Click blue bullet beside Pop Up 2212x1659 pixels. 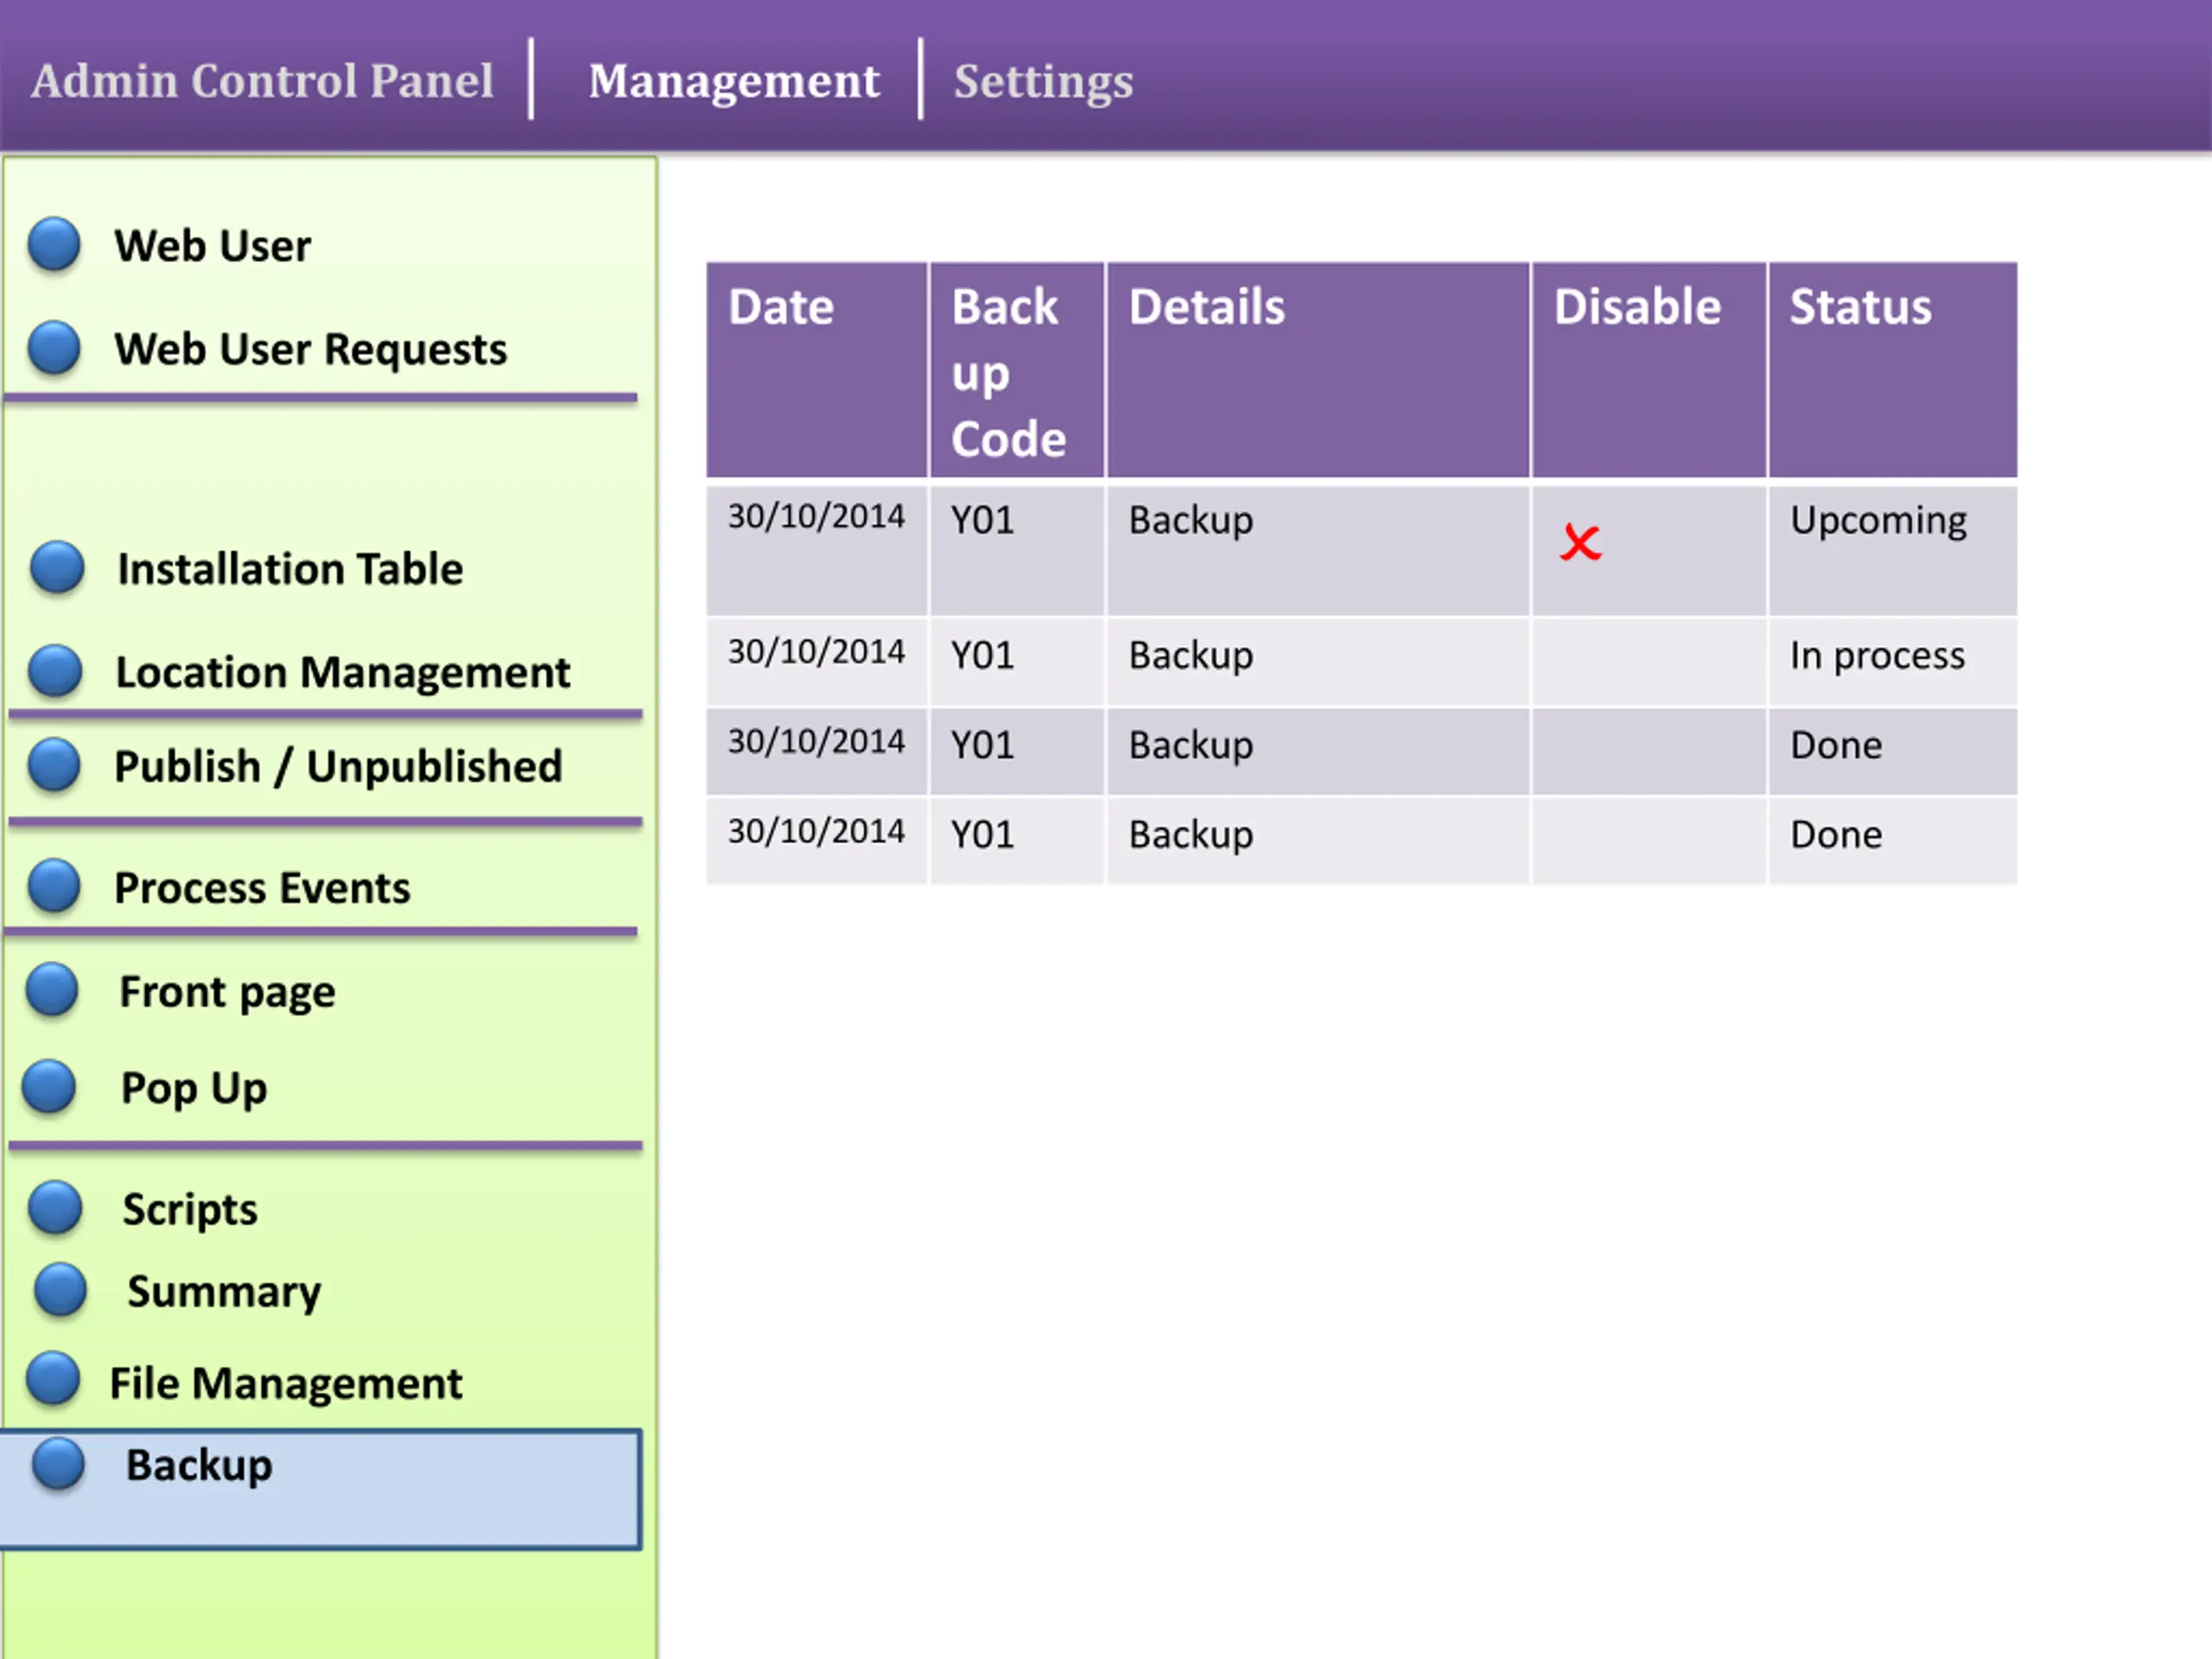pyautogui.click(x=49, y=1086)
